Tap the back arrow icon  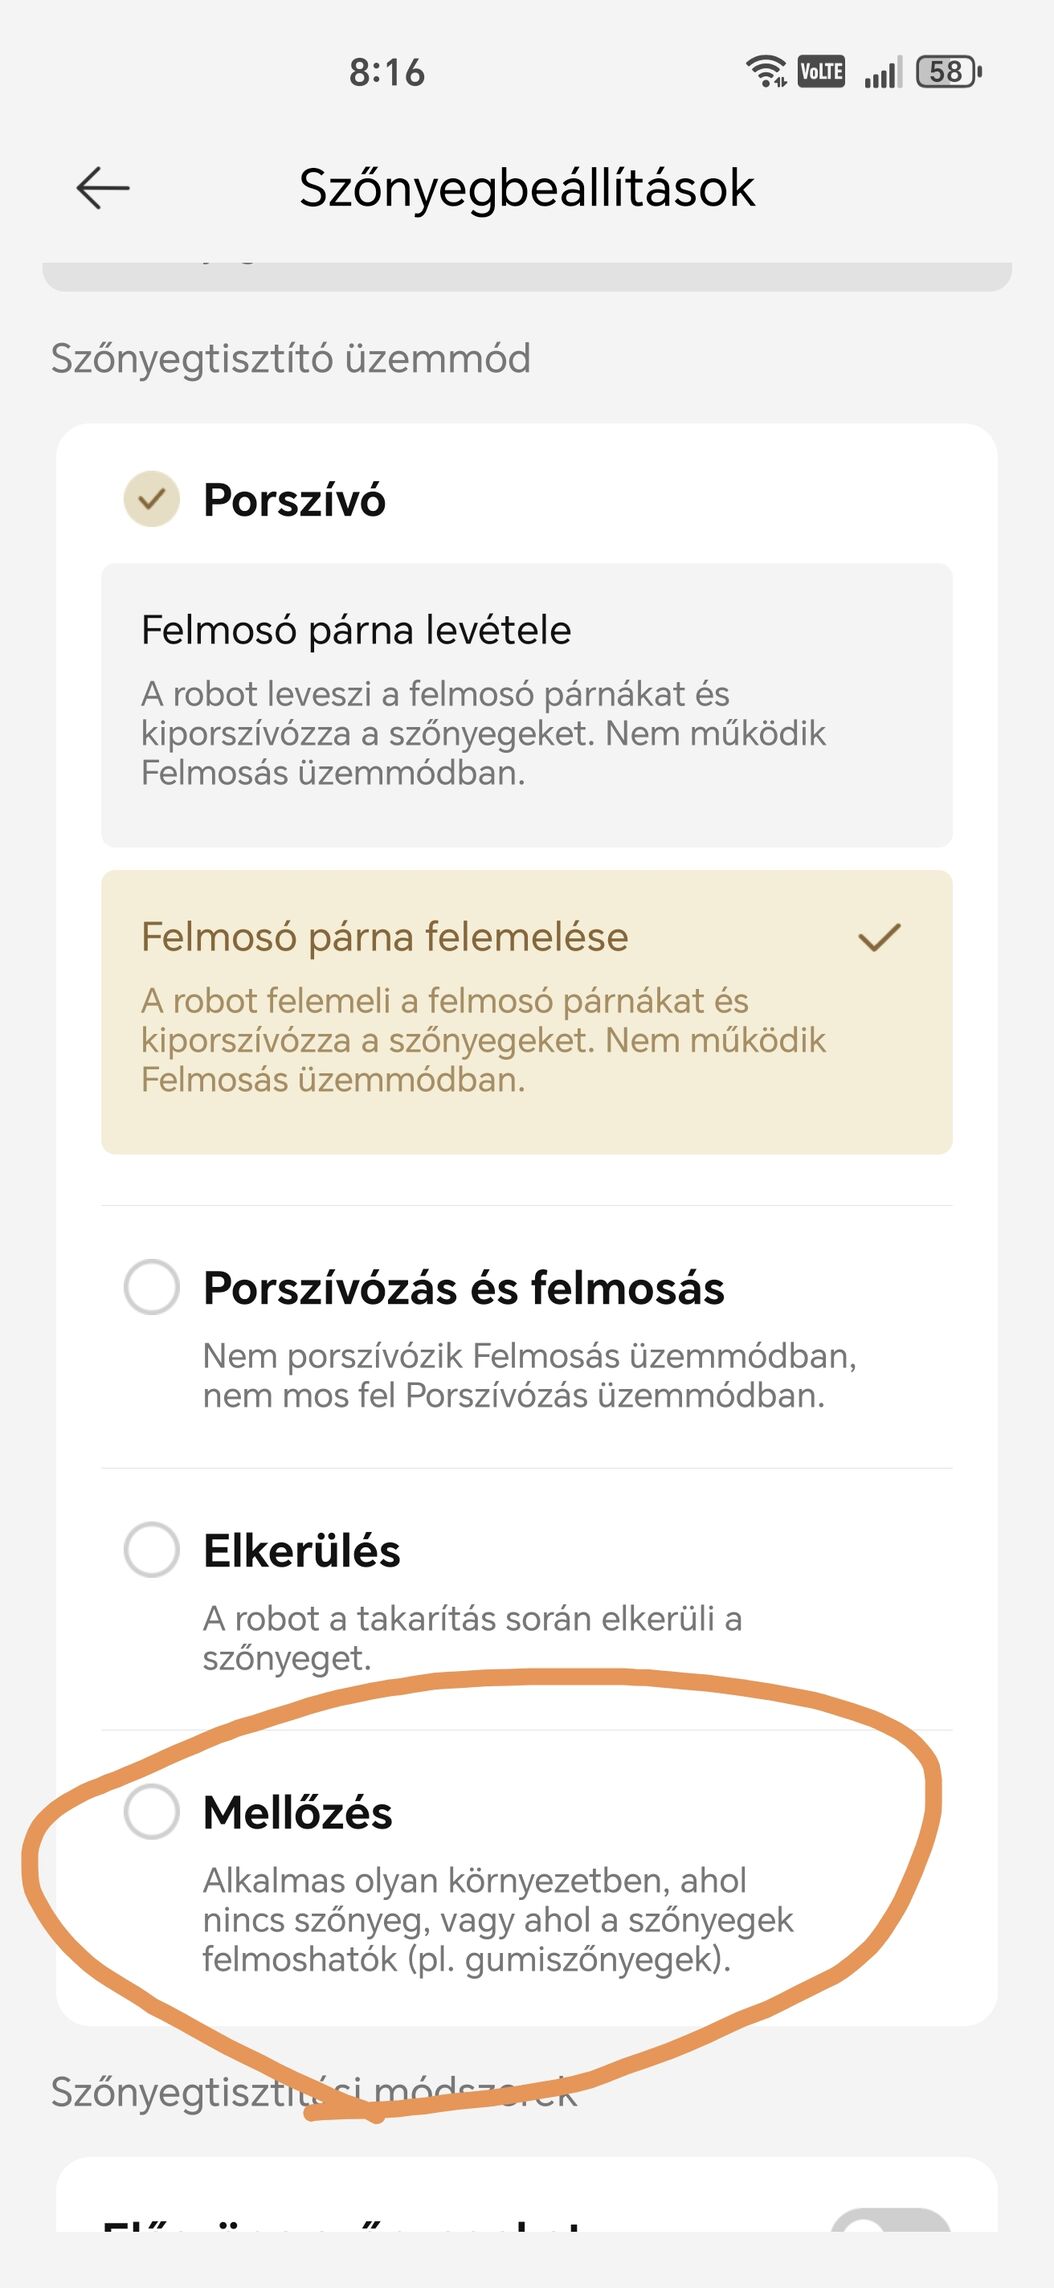[x=103, y=187]
